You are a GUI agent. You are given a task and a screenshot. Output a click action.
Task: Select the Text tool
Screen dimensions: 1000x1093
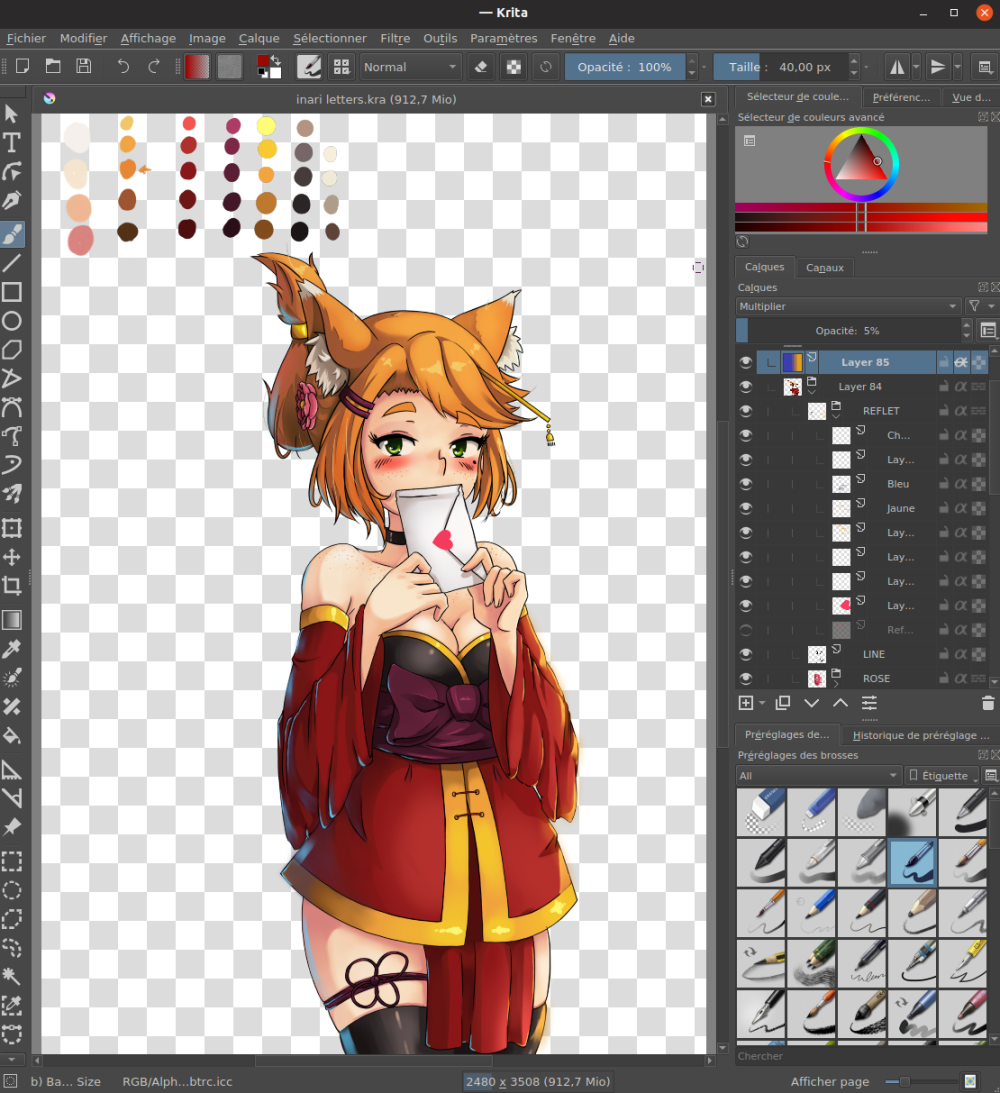tap(12, 143)
